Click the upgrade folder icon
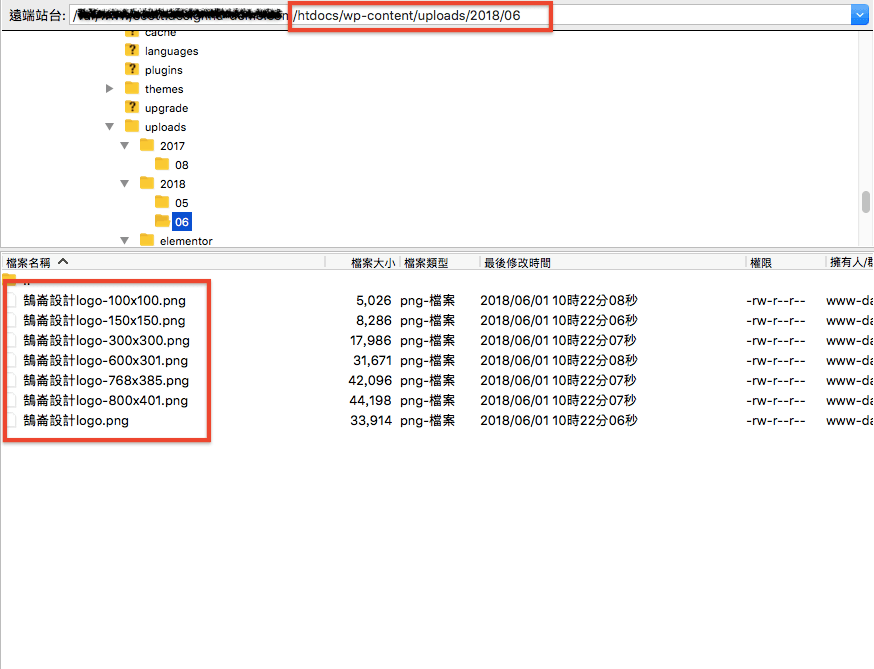This screenshot has height=669, width=874. pyautogui.click(x=131, y=108)
